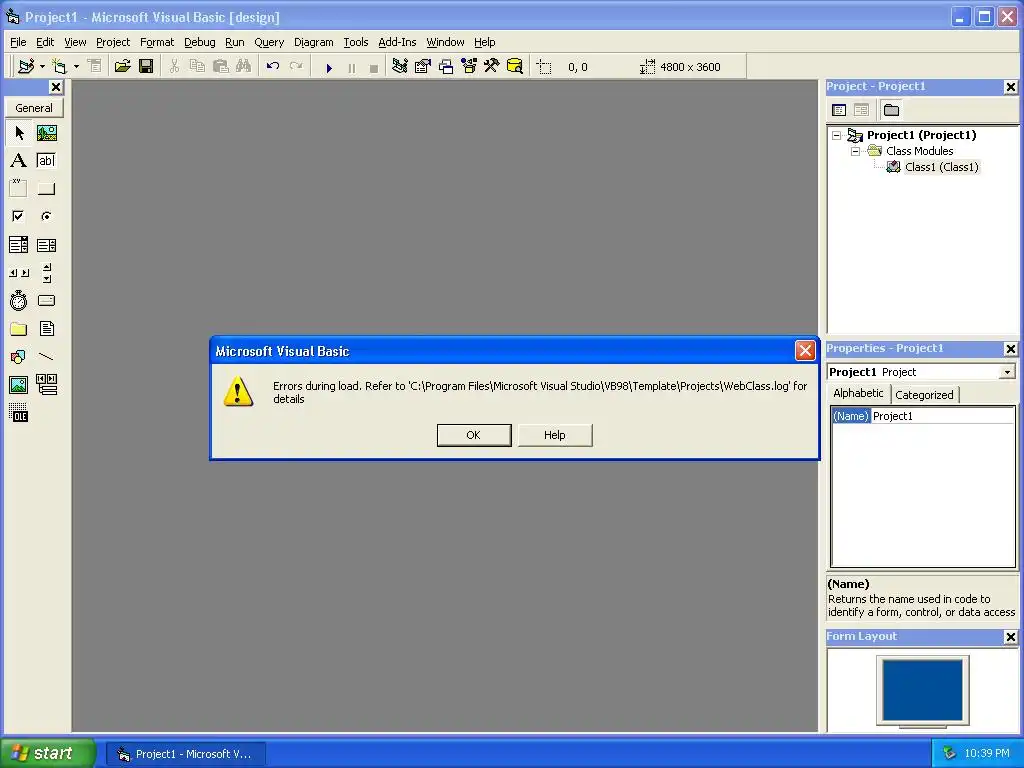Open the Windows Start menu
This screenshot has width=1024, height=768.
[x=47, y=753]
